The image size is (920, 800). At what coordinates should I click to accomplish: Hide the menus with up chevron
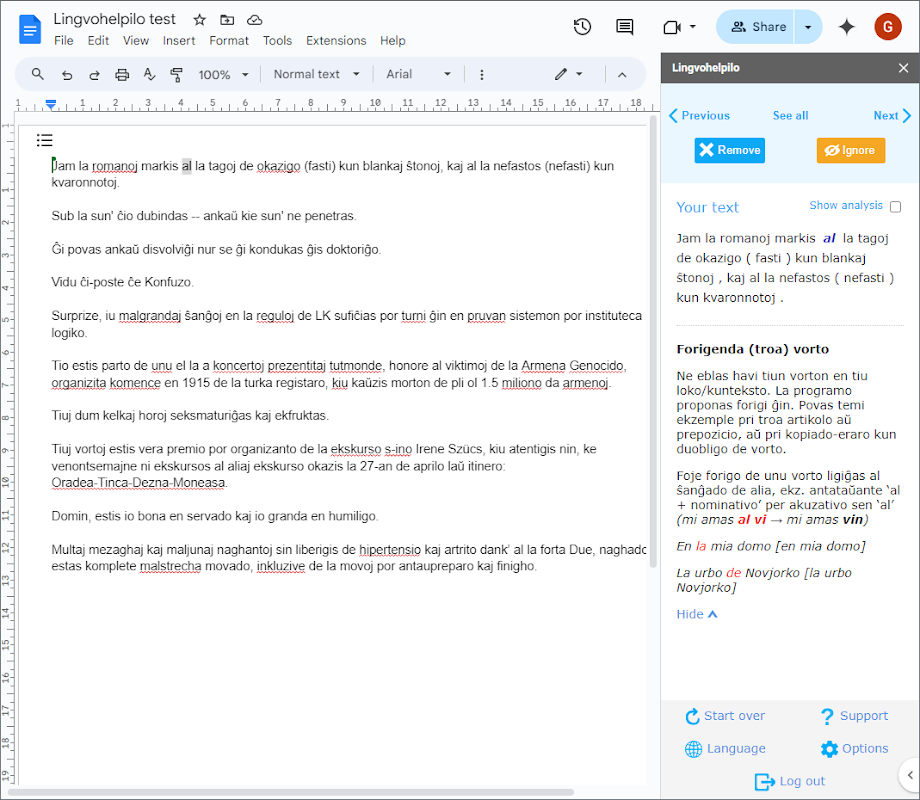click(x=622, y=75)
